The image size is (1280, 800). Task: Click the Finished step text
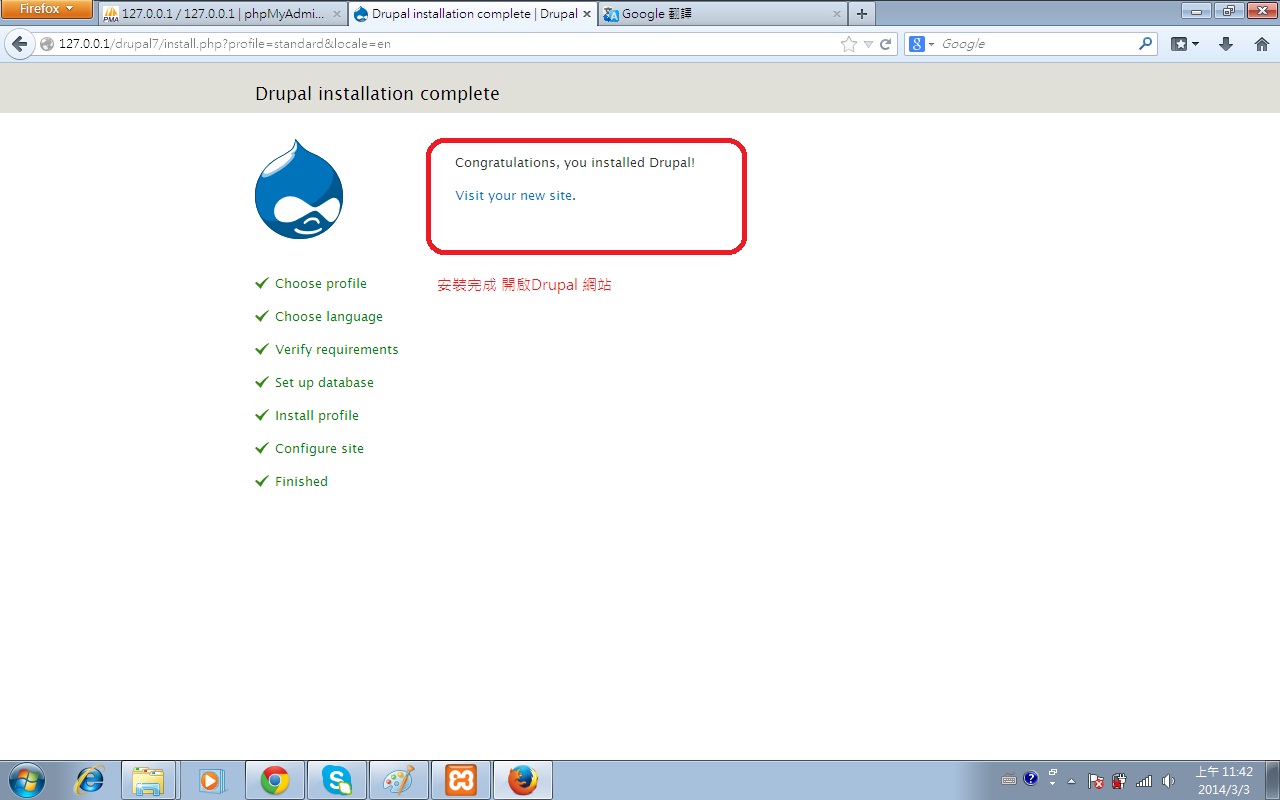point(301,481)
